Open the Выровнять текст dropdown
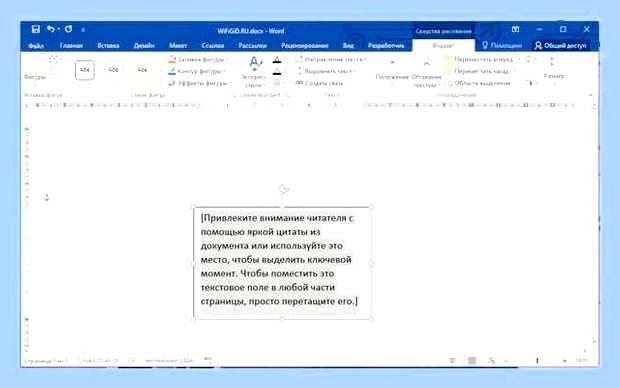Image resolution: width=620 pixels, height=388 pixels. 326,72
